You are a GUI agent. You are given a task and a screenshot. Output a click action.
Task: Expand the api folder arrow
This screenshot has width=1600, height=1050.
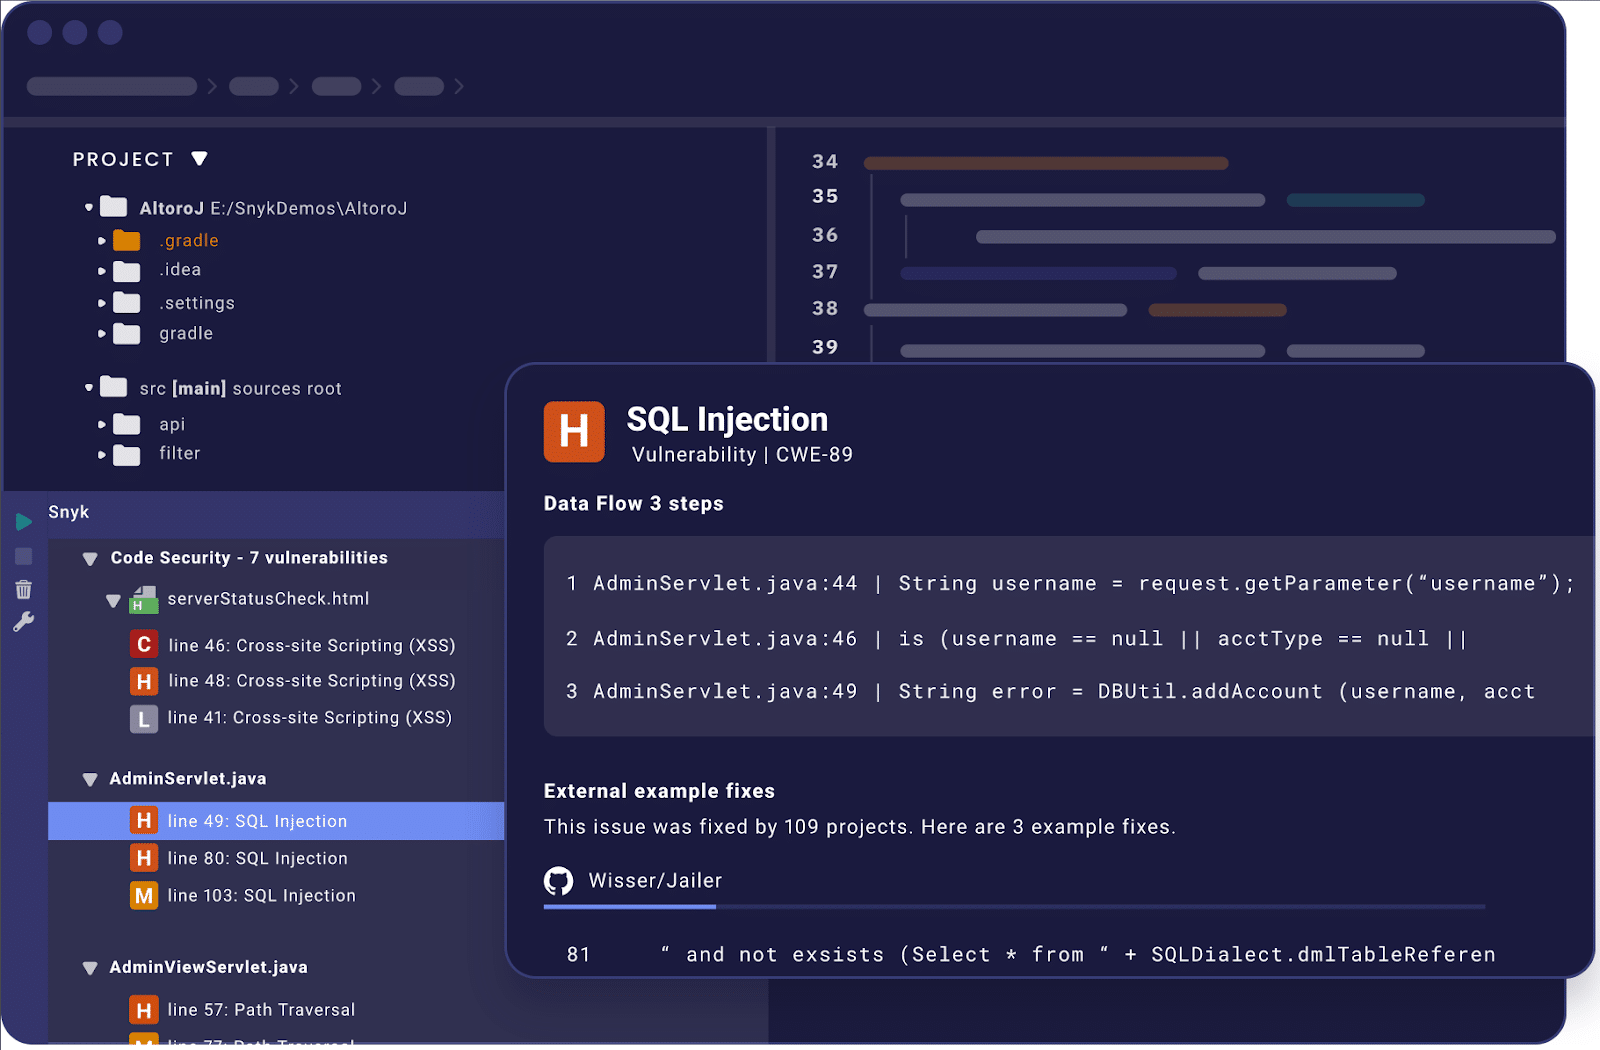click(x=102, y=424)
